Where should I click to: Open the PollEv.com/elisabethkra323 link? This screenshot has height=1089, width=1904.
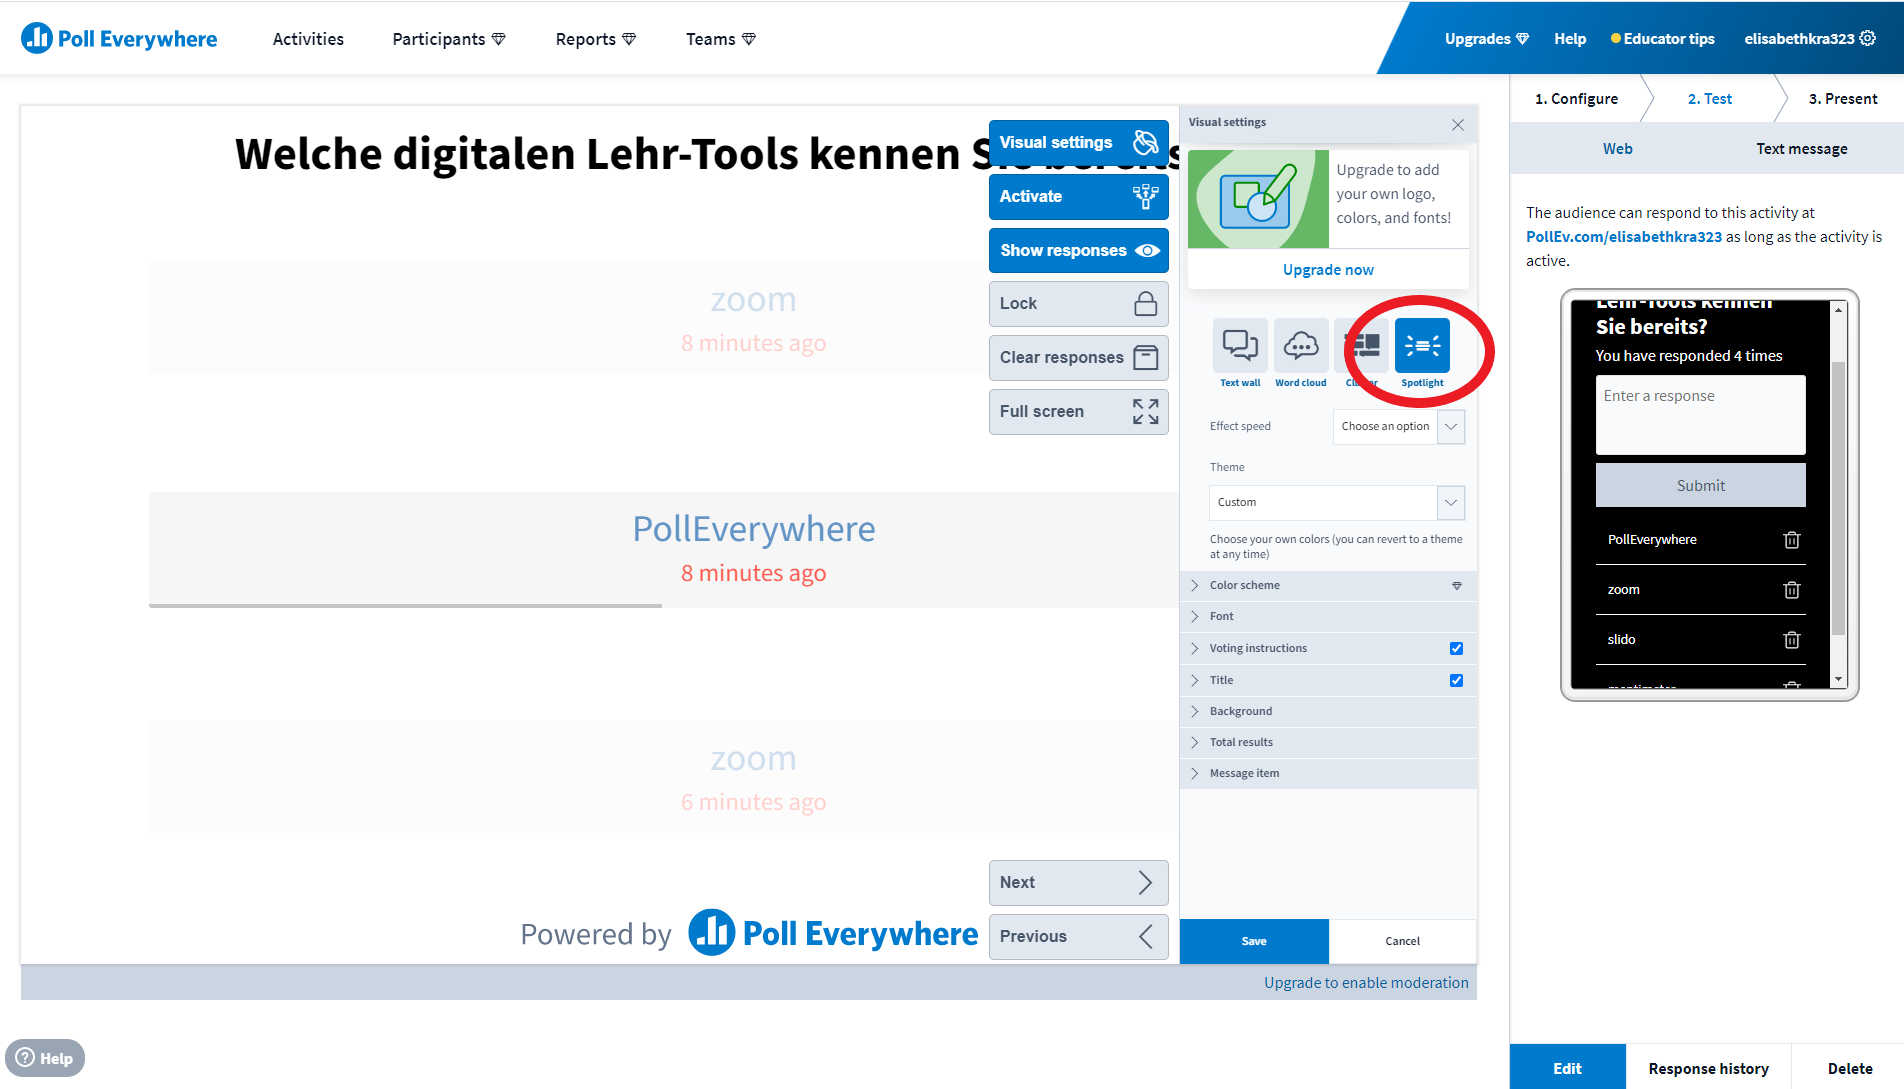click(x=1624, y=237)
